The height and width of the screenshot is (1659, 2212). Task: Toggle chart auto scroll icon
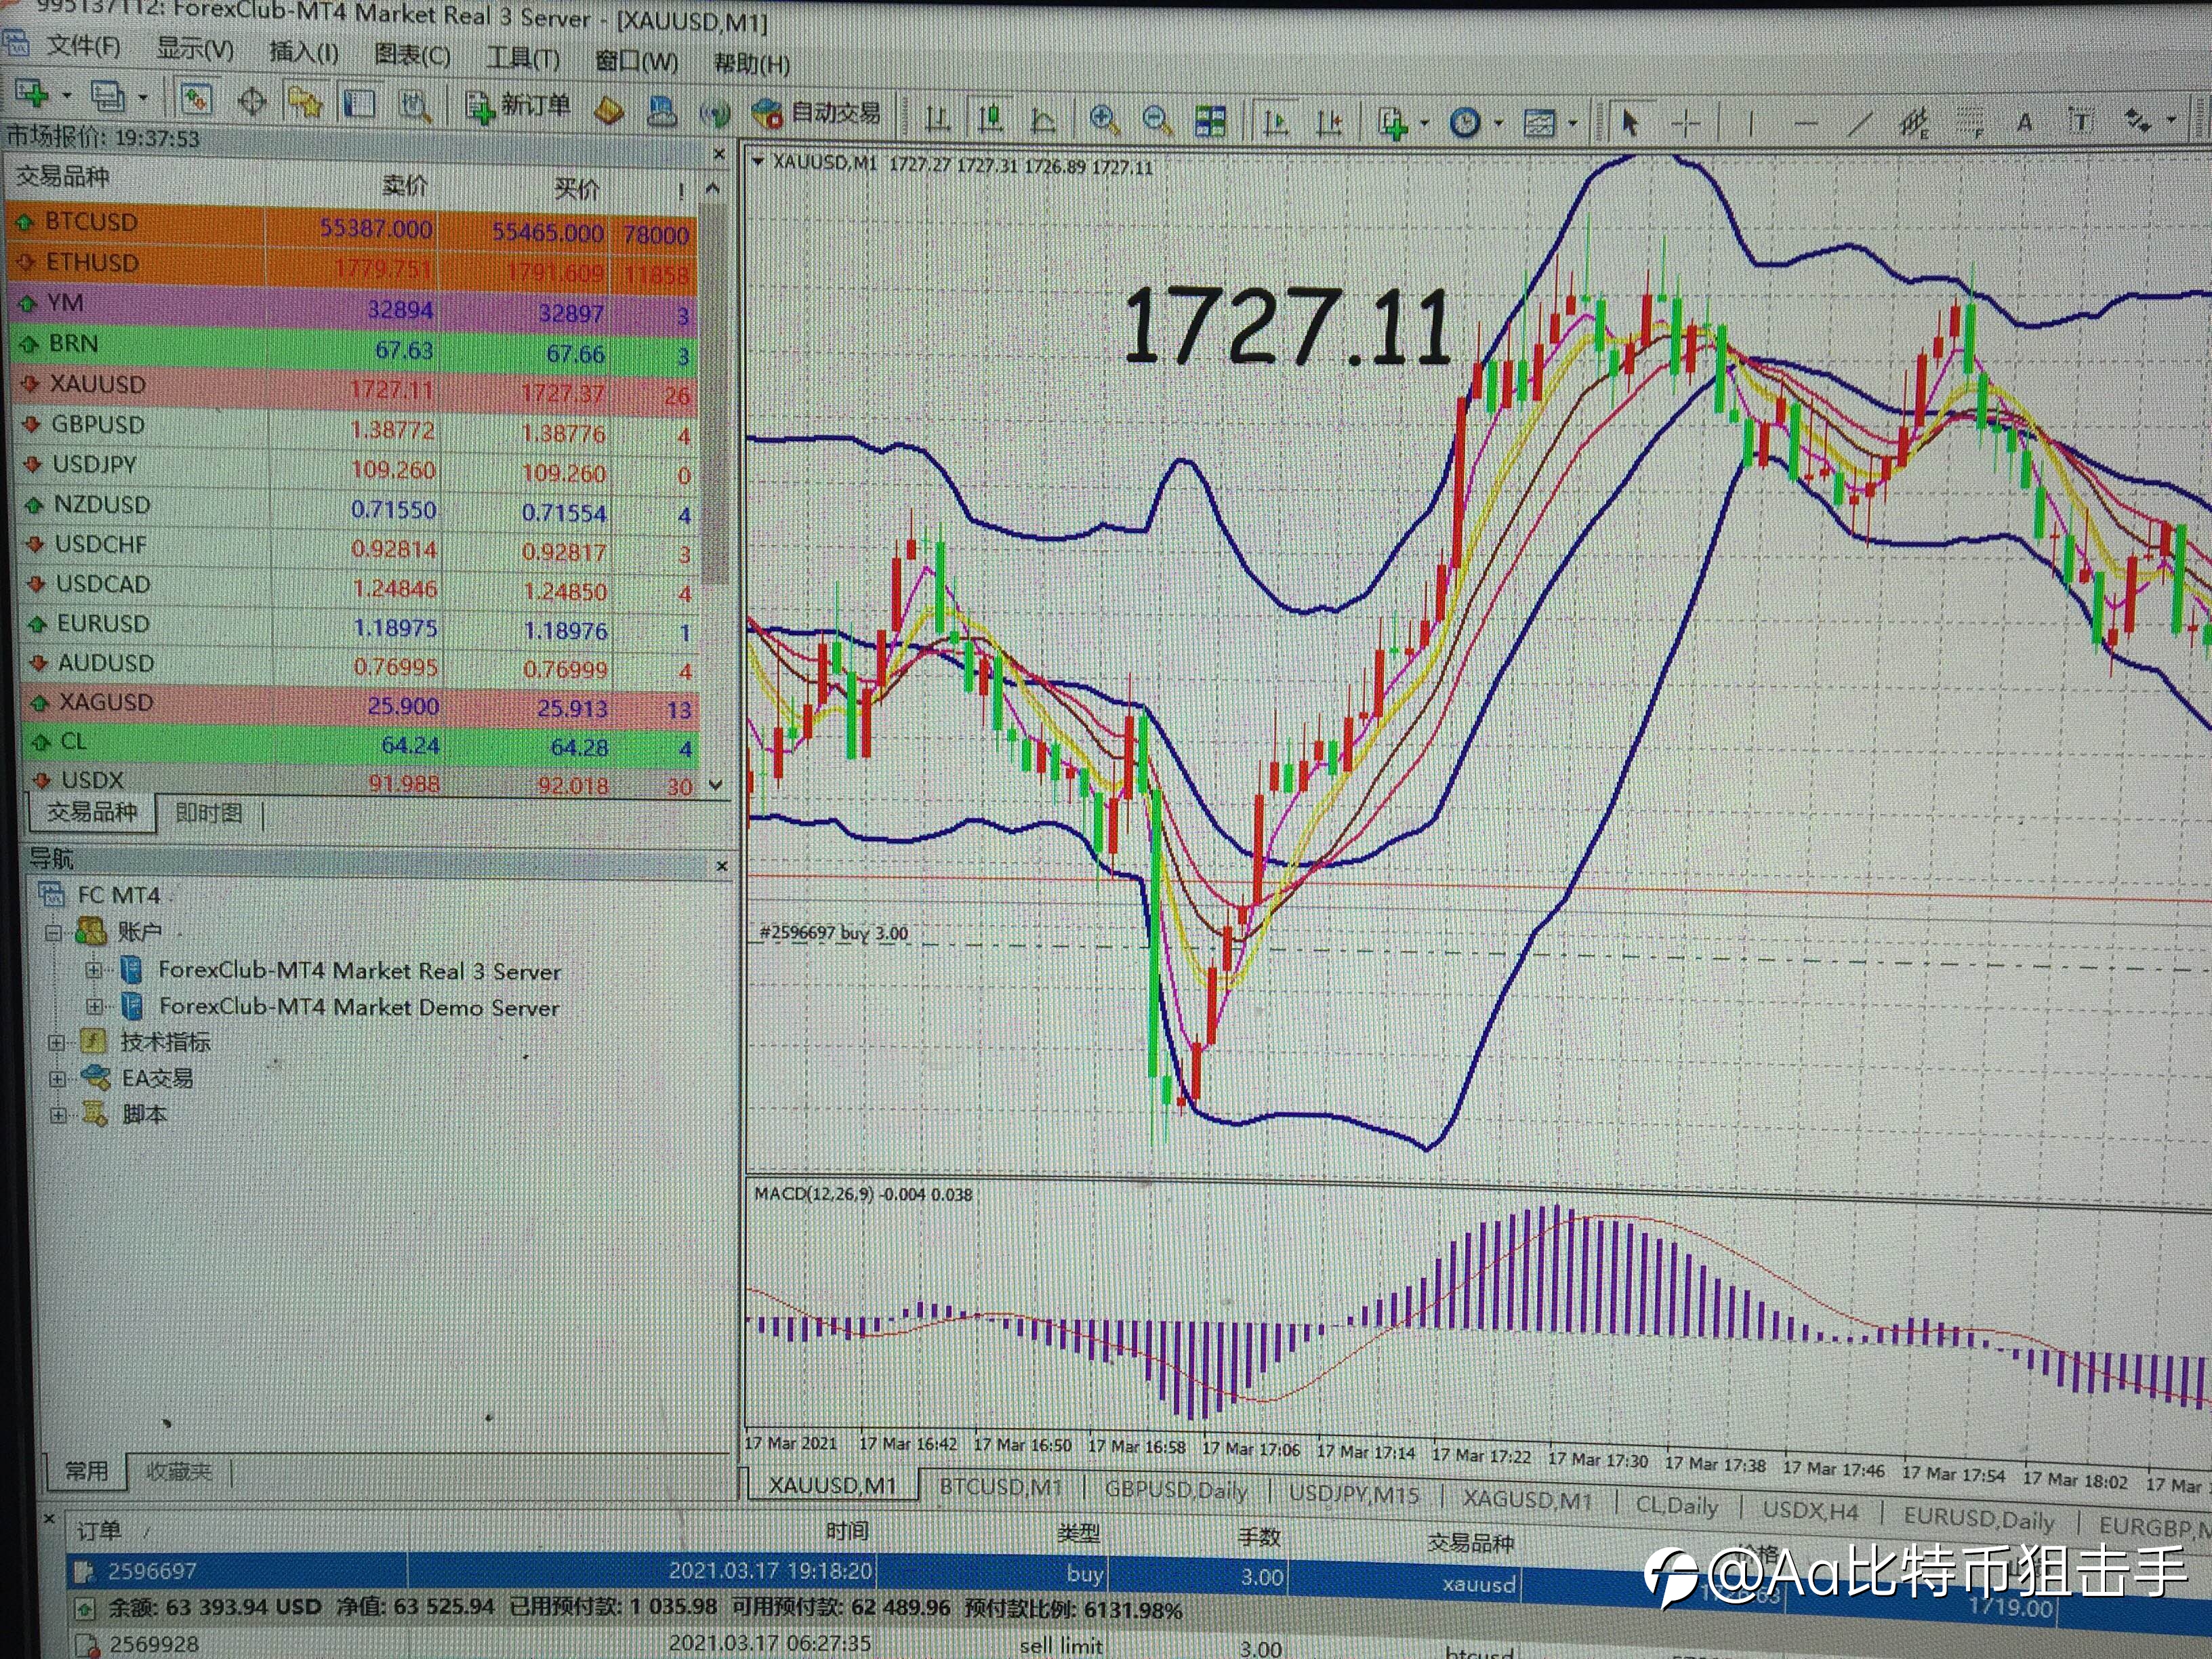pyautogui.click(x=1276, y=122)
